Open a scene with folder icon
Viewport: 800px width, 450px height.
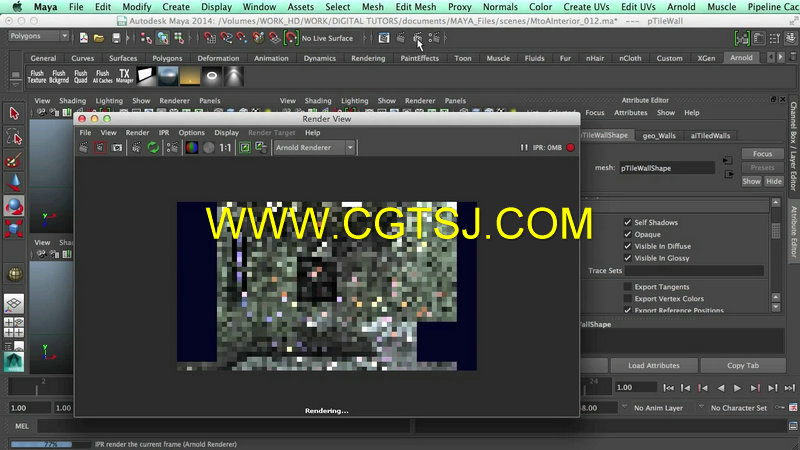pyautogui.click(x=99, y=38)
